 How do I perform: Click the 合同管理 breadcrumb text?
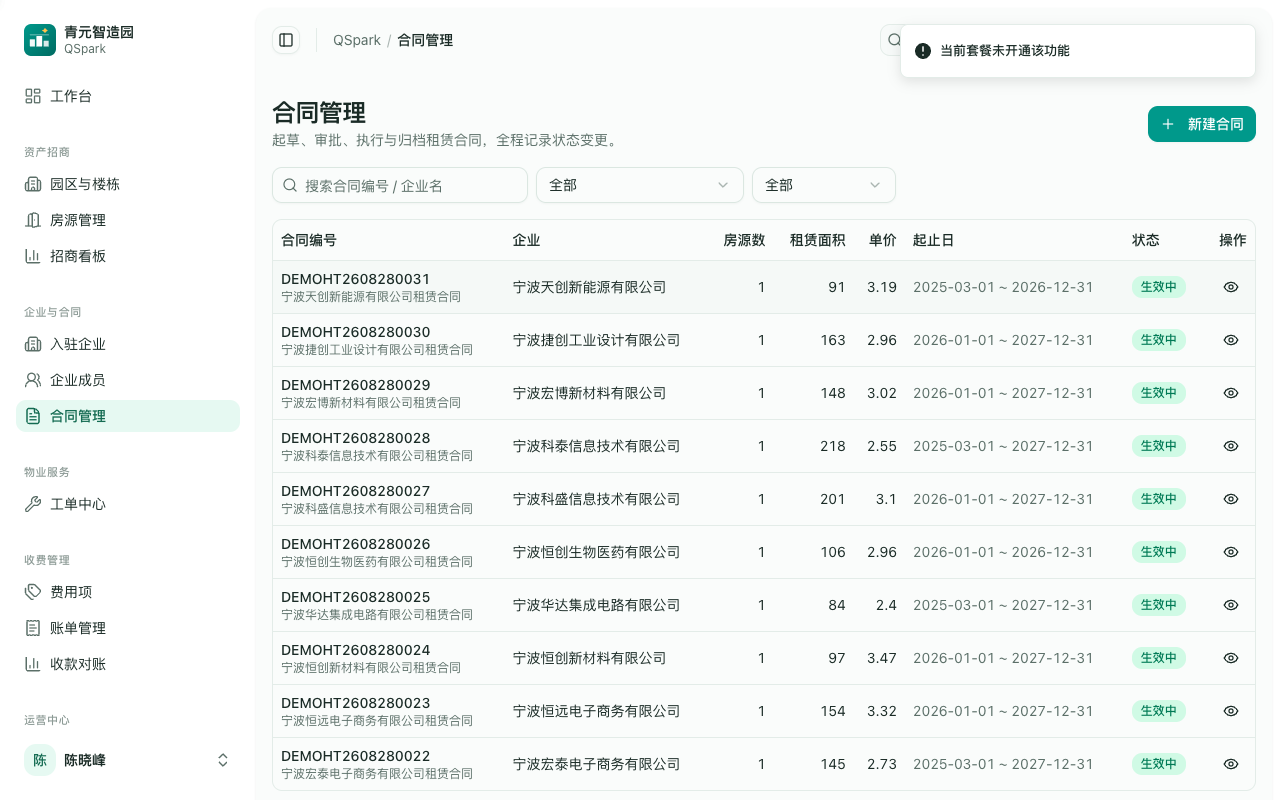pyautogui.click(x=425, y=40)
